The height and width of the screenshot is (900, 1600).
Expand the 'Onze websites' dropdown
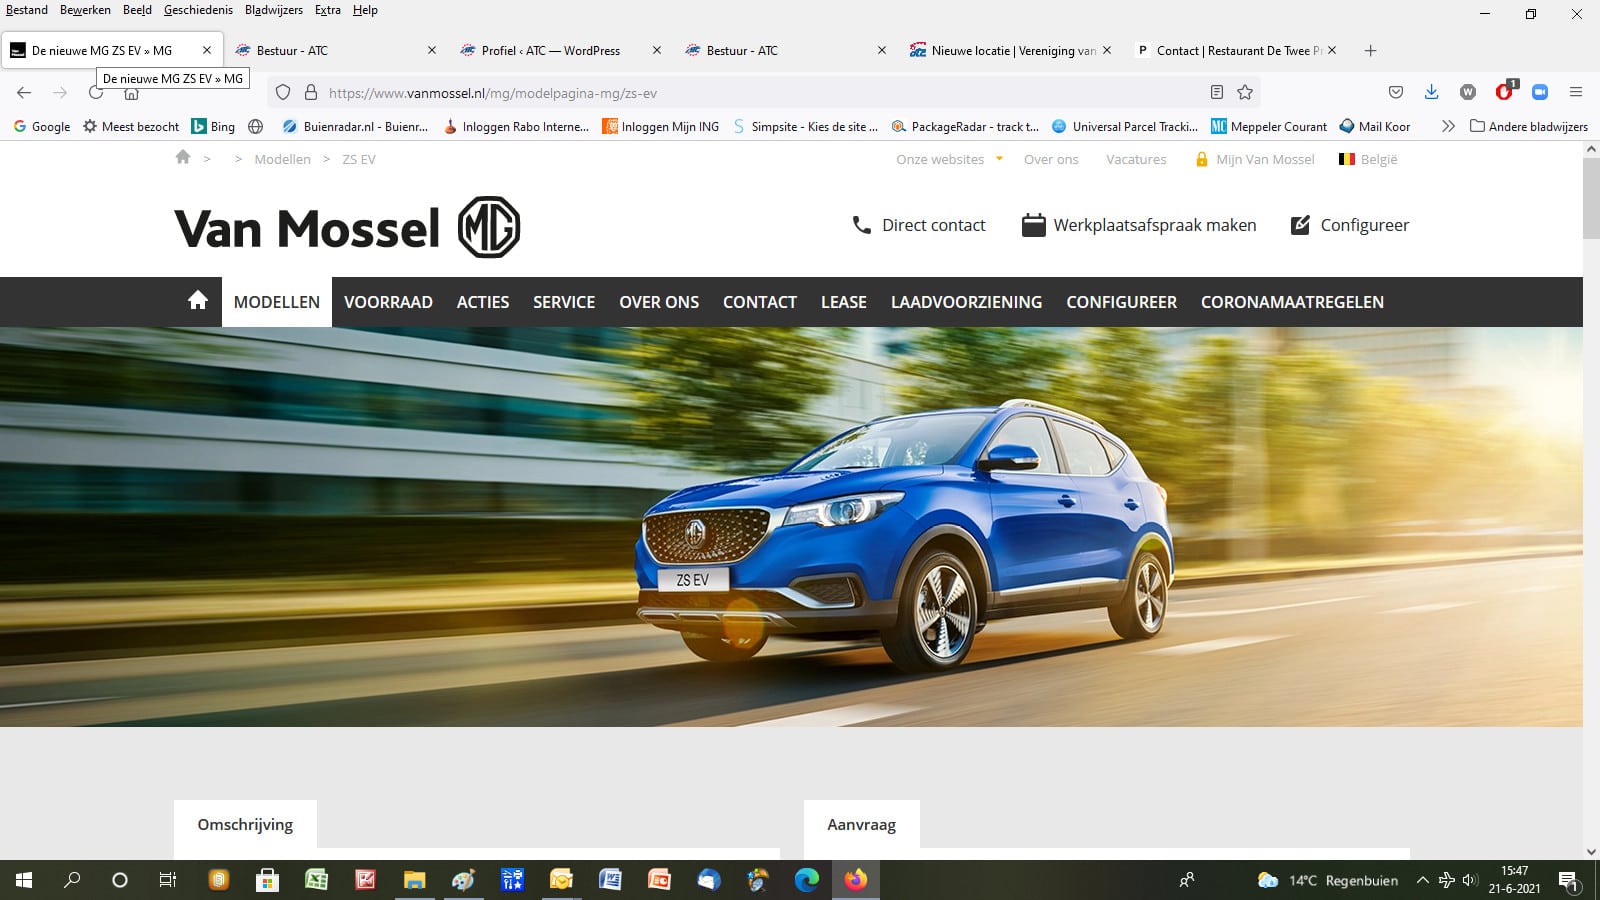click(x=949, y=159)
